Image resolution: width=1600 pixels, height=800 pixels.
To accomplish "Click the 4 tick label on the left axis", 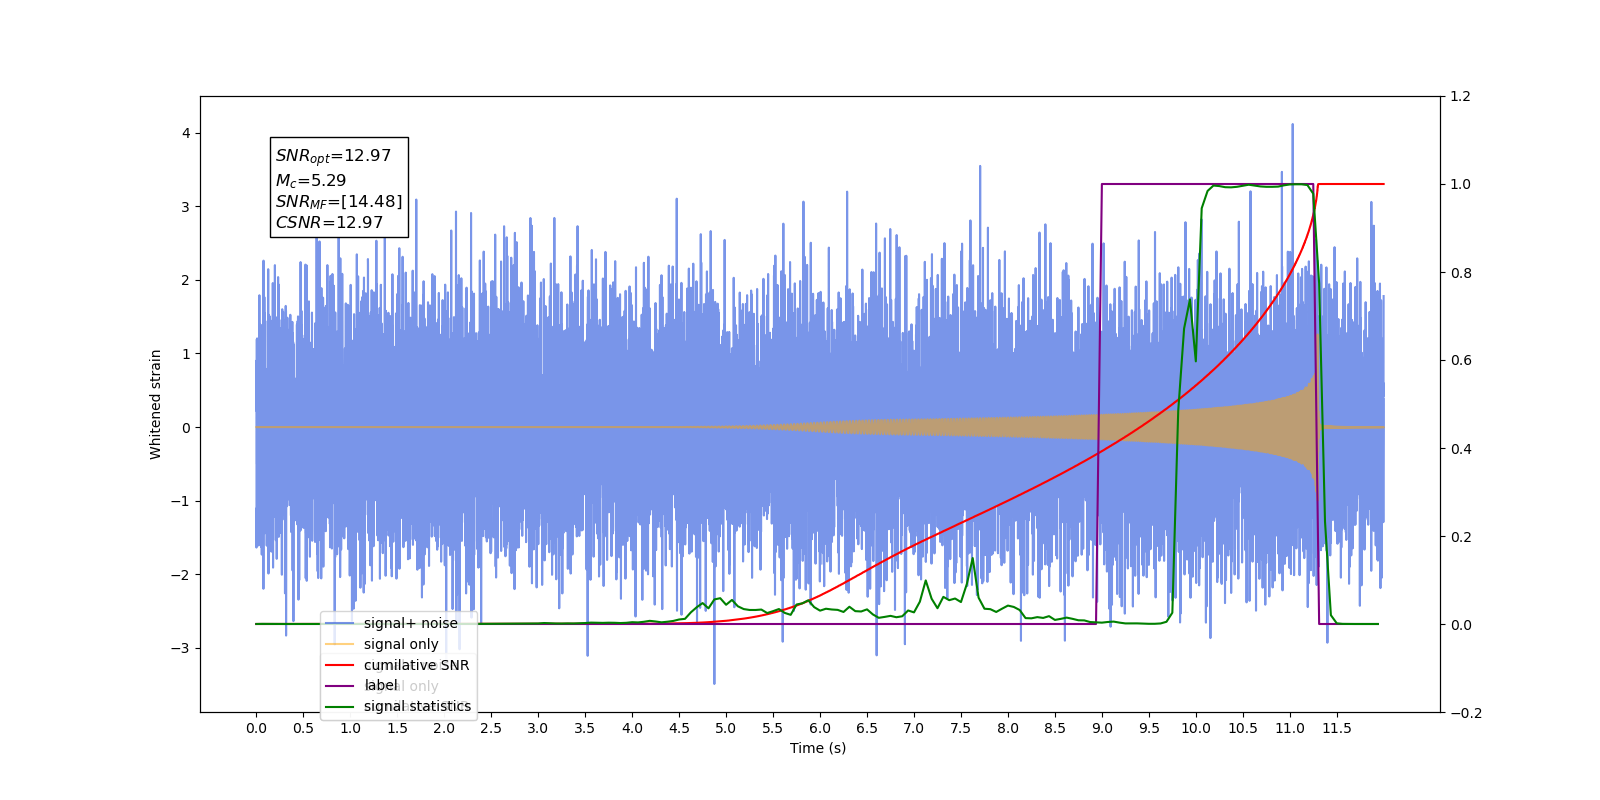I will pyautogui.click(x=186, y=134).
